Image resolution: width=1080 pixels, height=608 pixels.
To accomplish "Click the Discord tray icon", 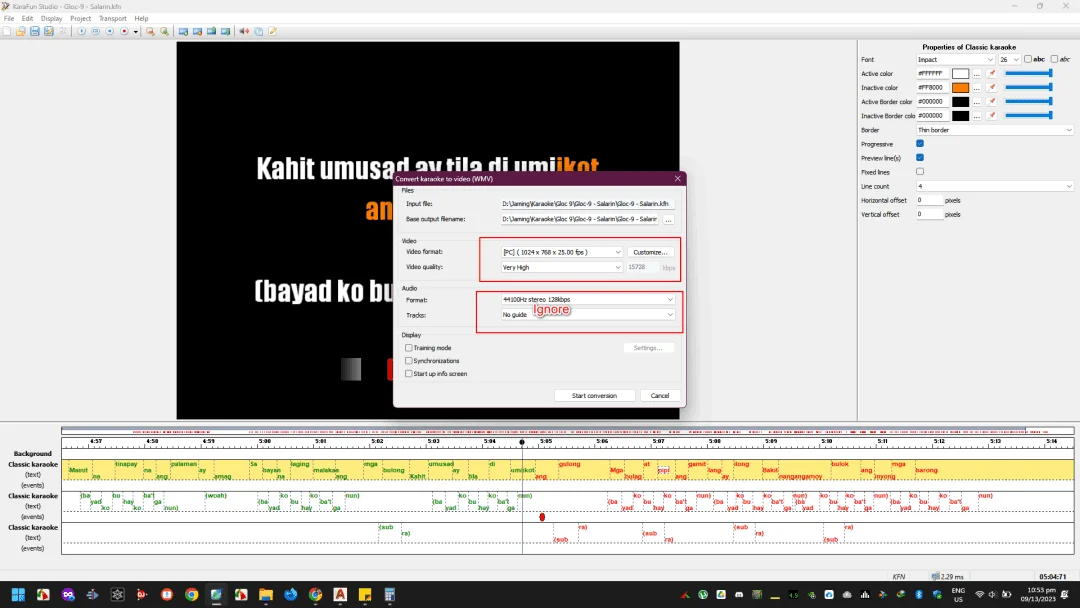I will (739, 594).
